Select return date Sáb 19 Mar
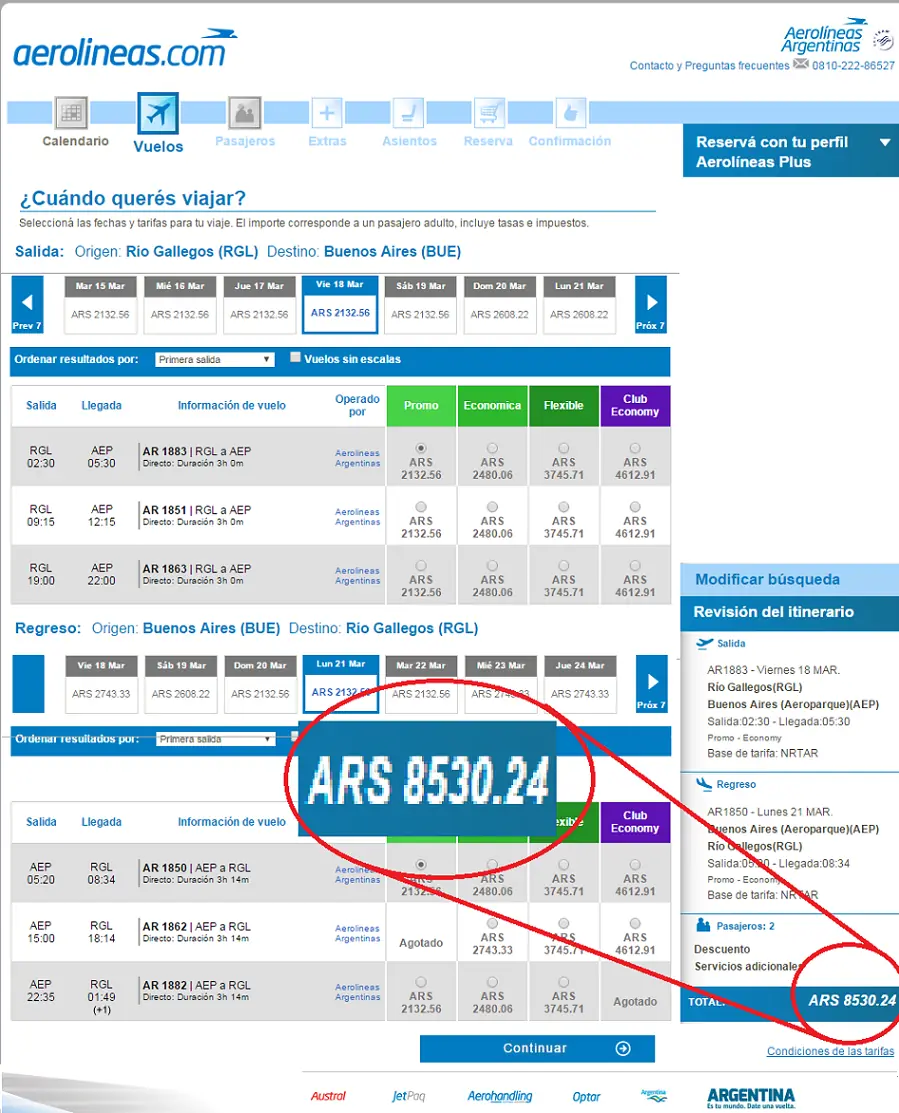899x1113 pixels. point(181,684)
